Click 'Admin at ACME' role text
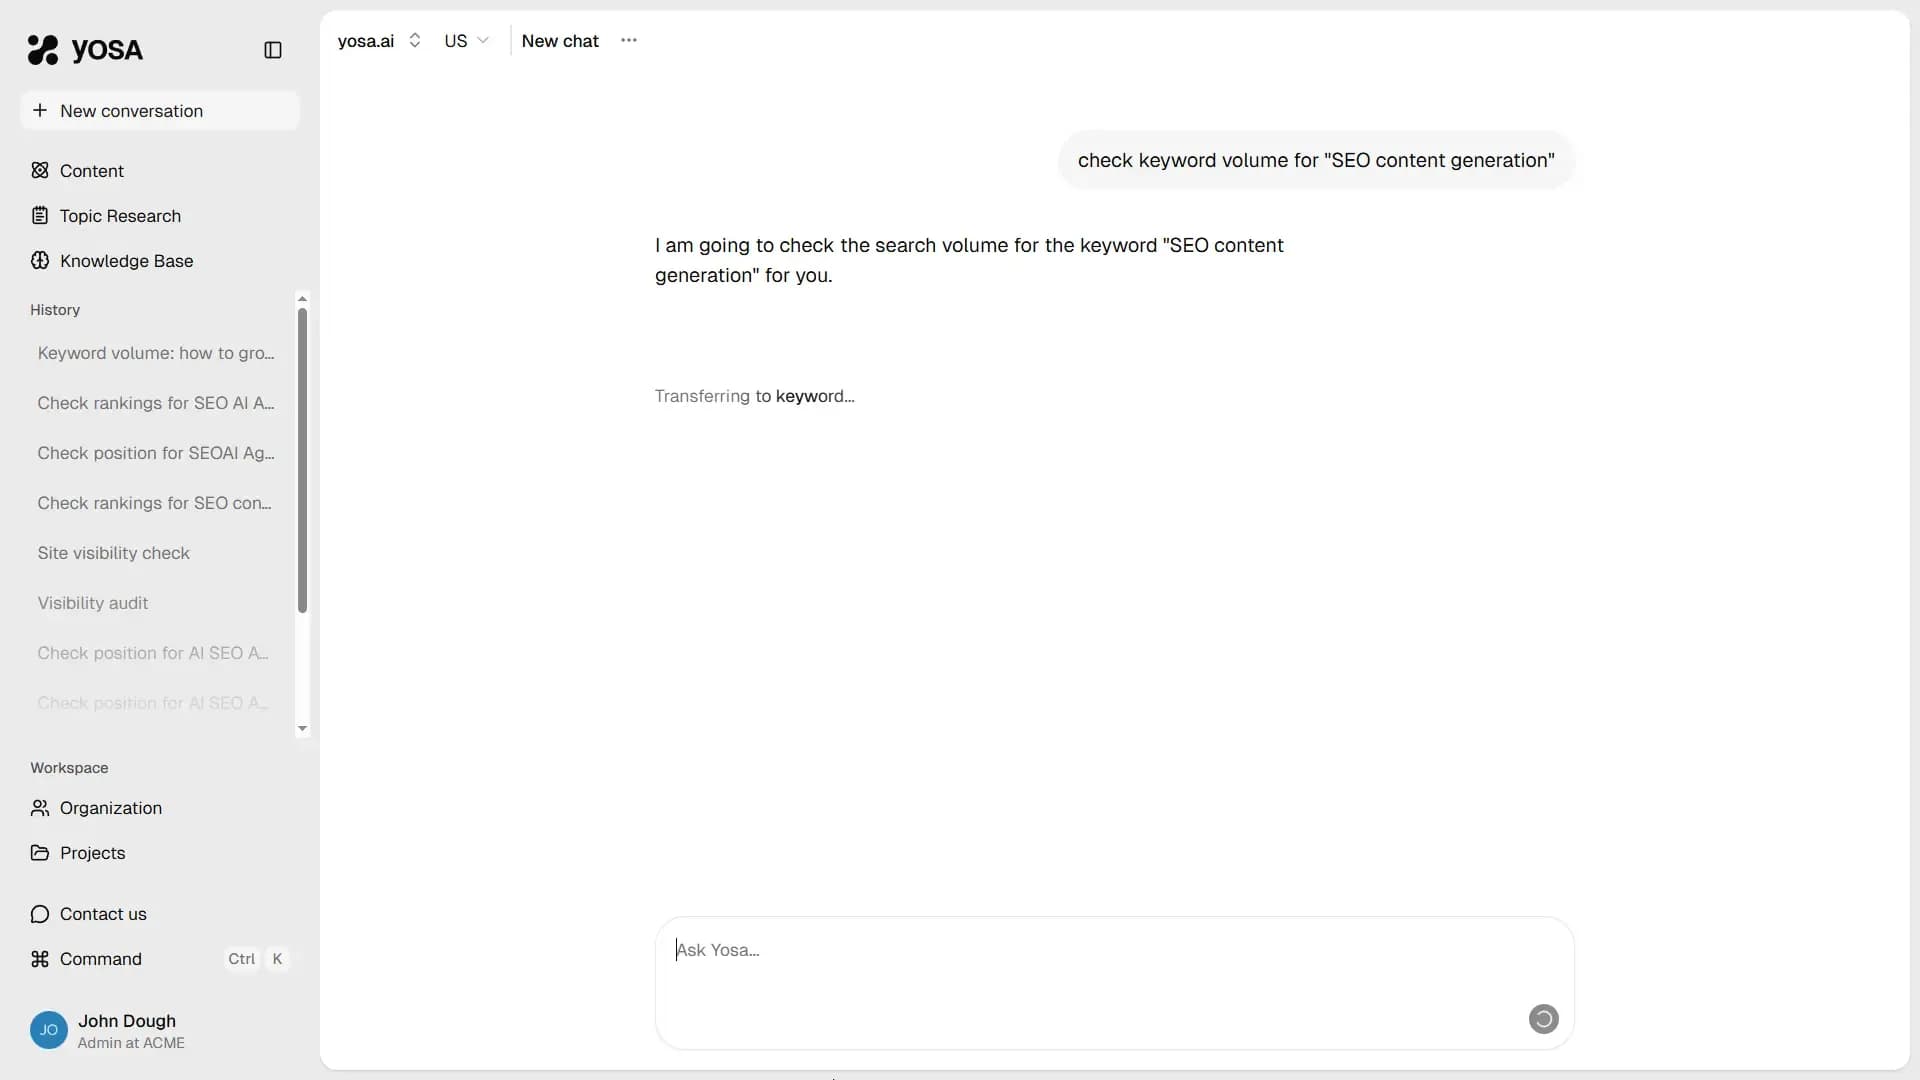This screenshot has height=1080, width=1920. tap(131, 1043)
